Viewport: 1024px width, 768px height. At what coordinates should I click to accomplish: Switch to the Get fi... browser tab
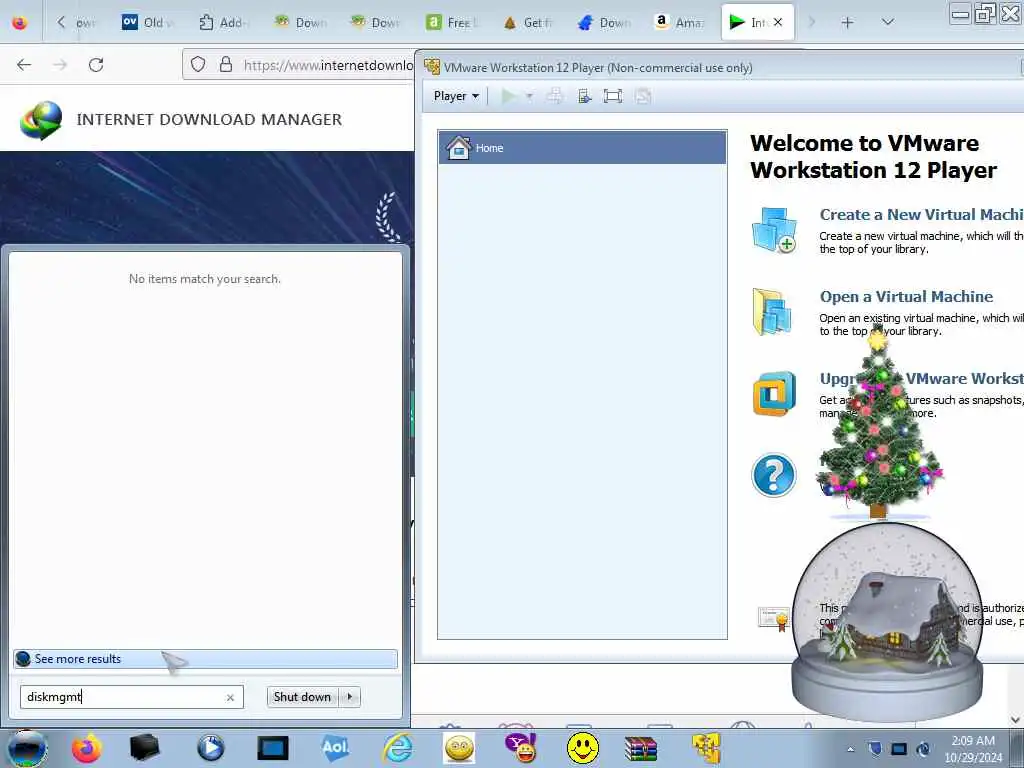point(528,22)
